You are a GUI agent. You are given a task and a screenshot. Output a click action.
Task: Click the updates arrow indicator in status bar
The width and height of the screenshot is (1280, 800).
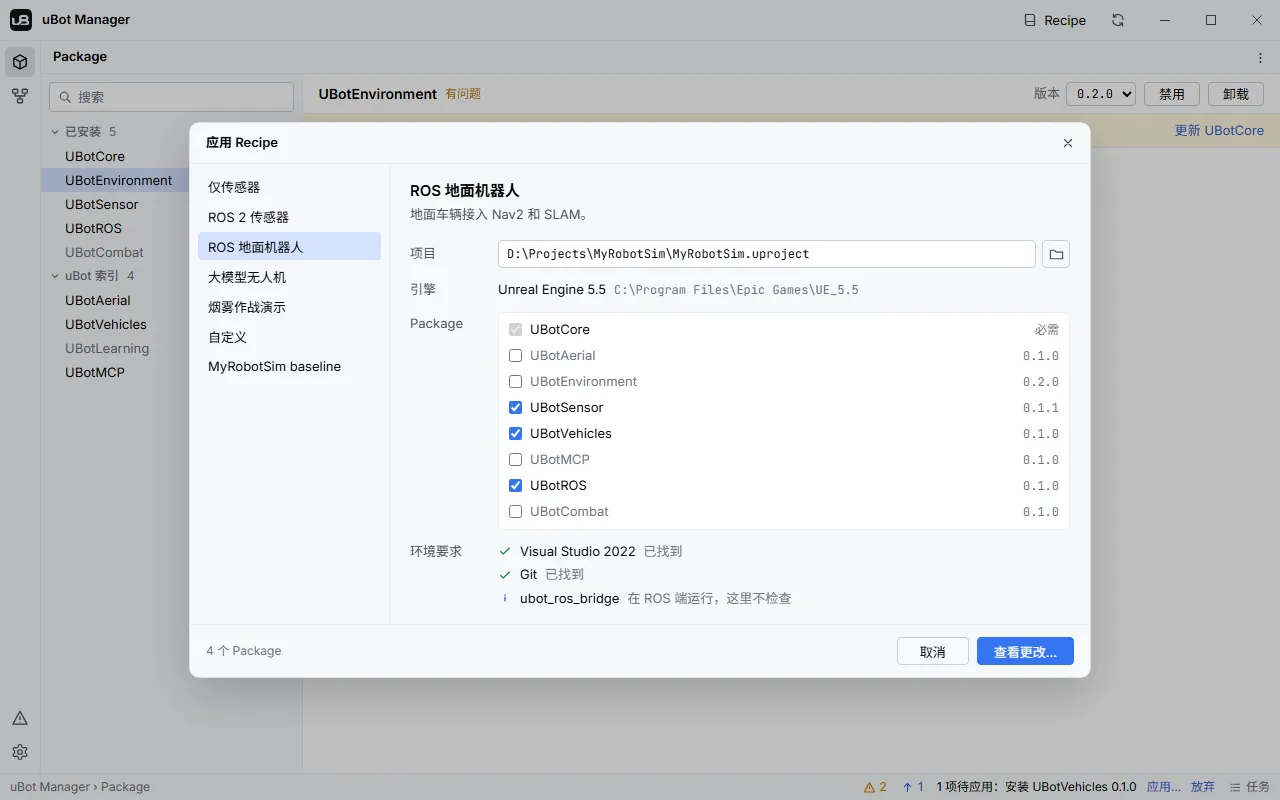coord(913,787)
